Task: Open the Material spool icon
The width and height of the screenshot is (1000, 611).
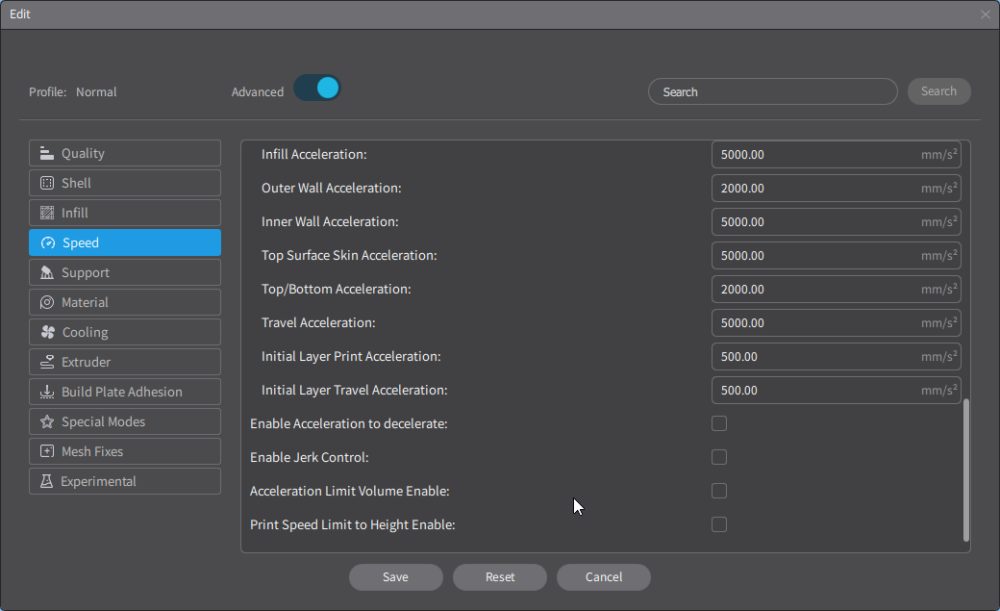Action: pos(47,302)
